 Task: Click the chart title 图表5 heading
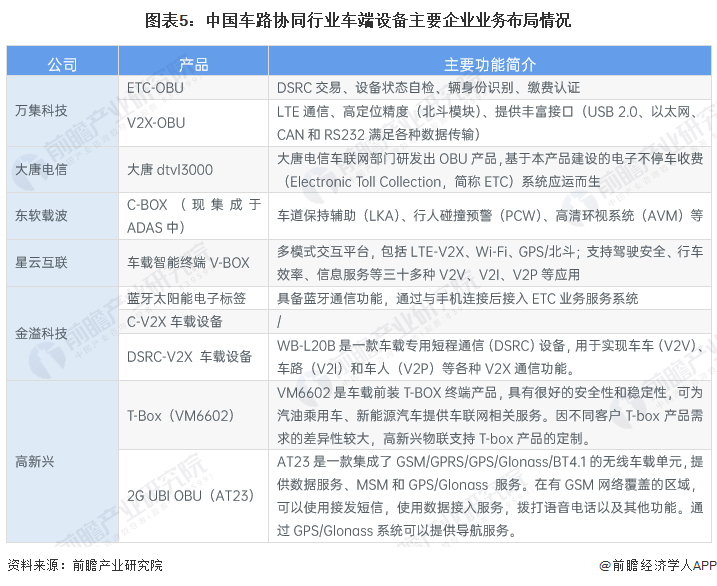pos(358,19)
